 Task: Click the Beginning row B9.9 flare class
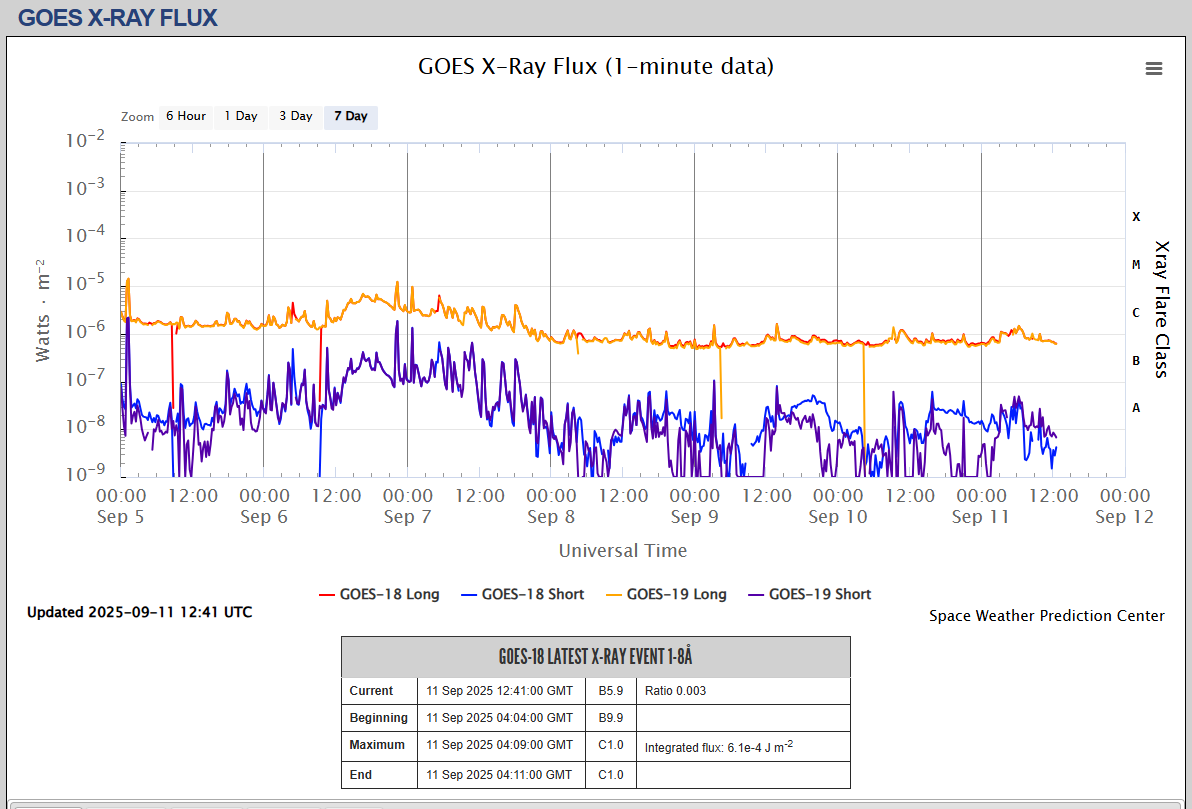point(610,718)
